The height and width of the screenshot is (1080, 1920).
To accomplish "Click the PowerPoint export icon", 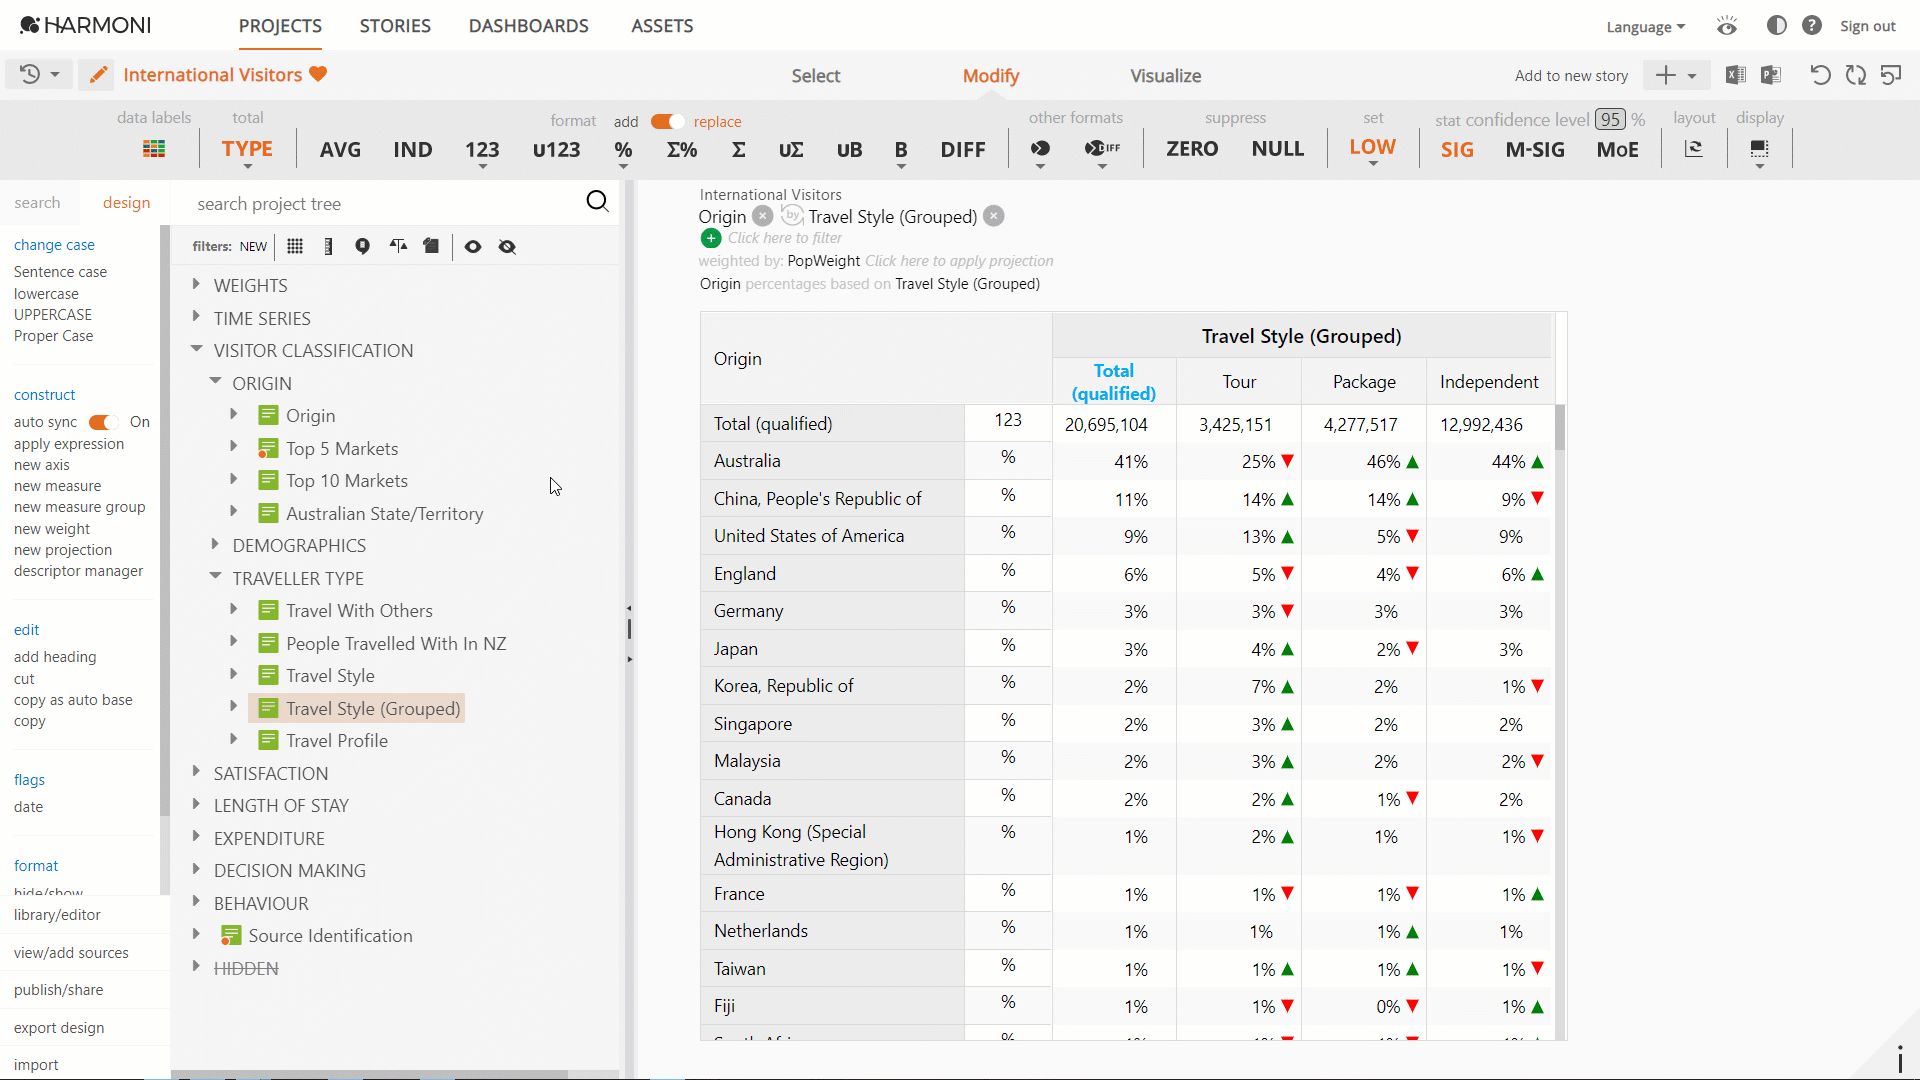I will coord(1771,75).
